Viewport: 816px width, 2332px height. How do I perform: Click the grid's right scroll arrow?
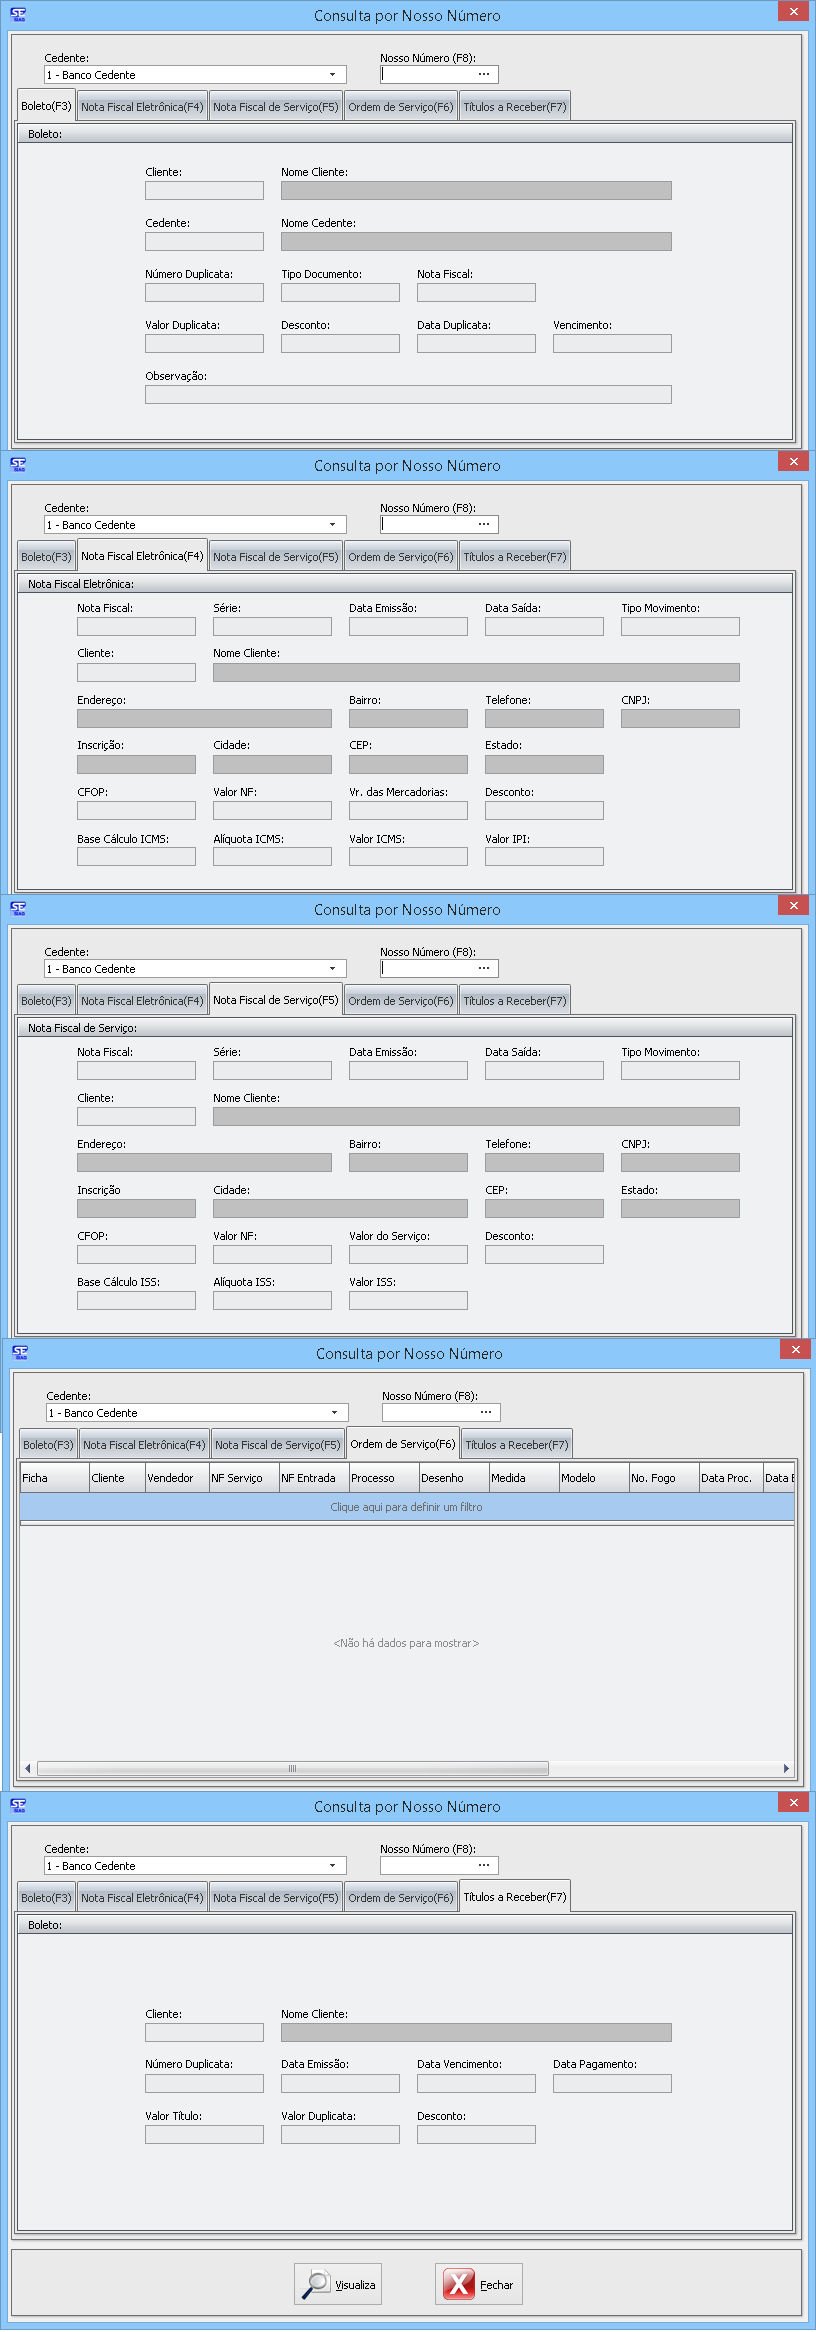click(786, 1768)
